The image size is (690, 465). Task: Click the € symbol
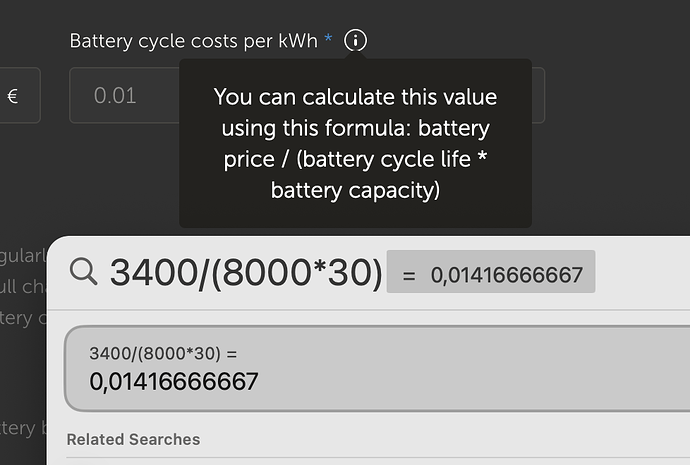pos(13,96)
